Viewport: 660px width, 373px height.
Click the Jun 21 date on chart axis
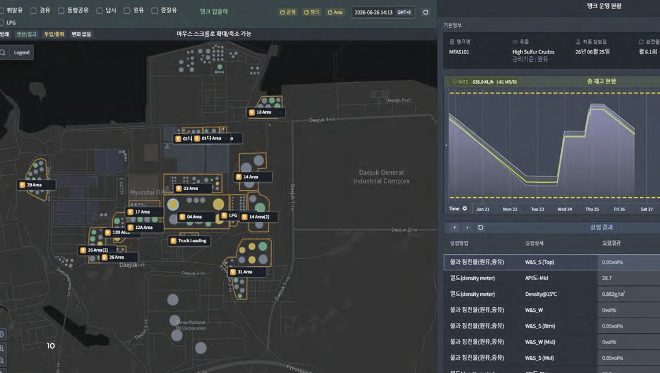(x=483, y=209)
